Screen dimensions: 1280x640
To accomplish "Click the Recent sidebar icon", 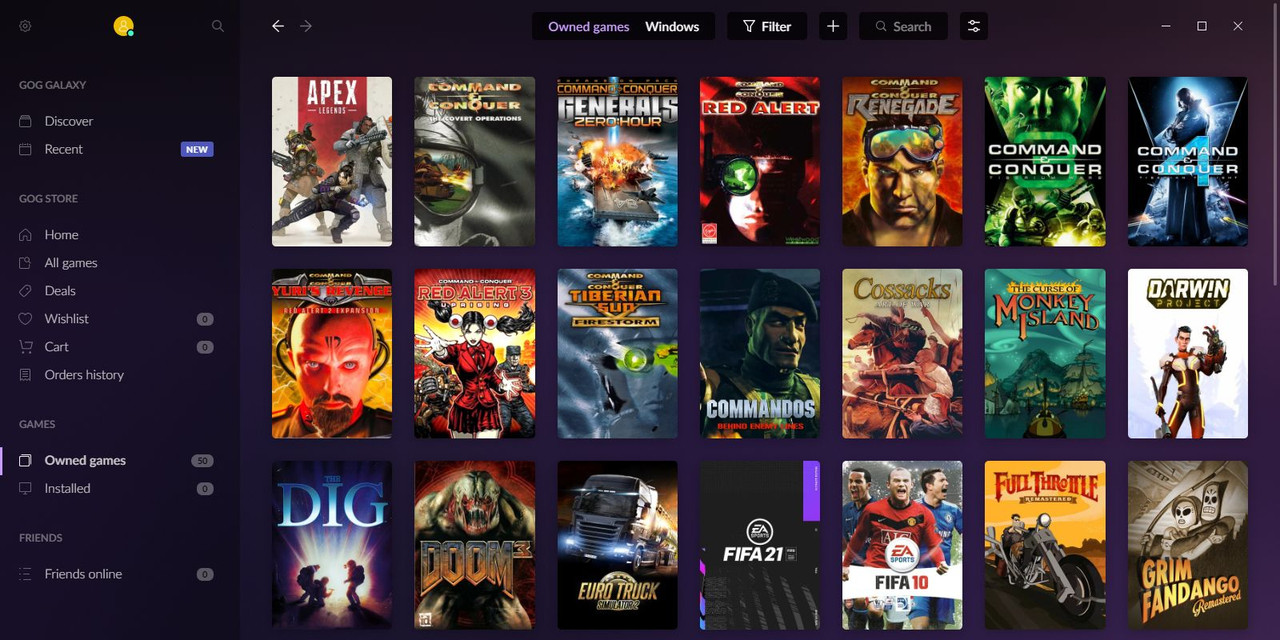I will [26, 149].
